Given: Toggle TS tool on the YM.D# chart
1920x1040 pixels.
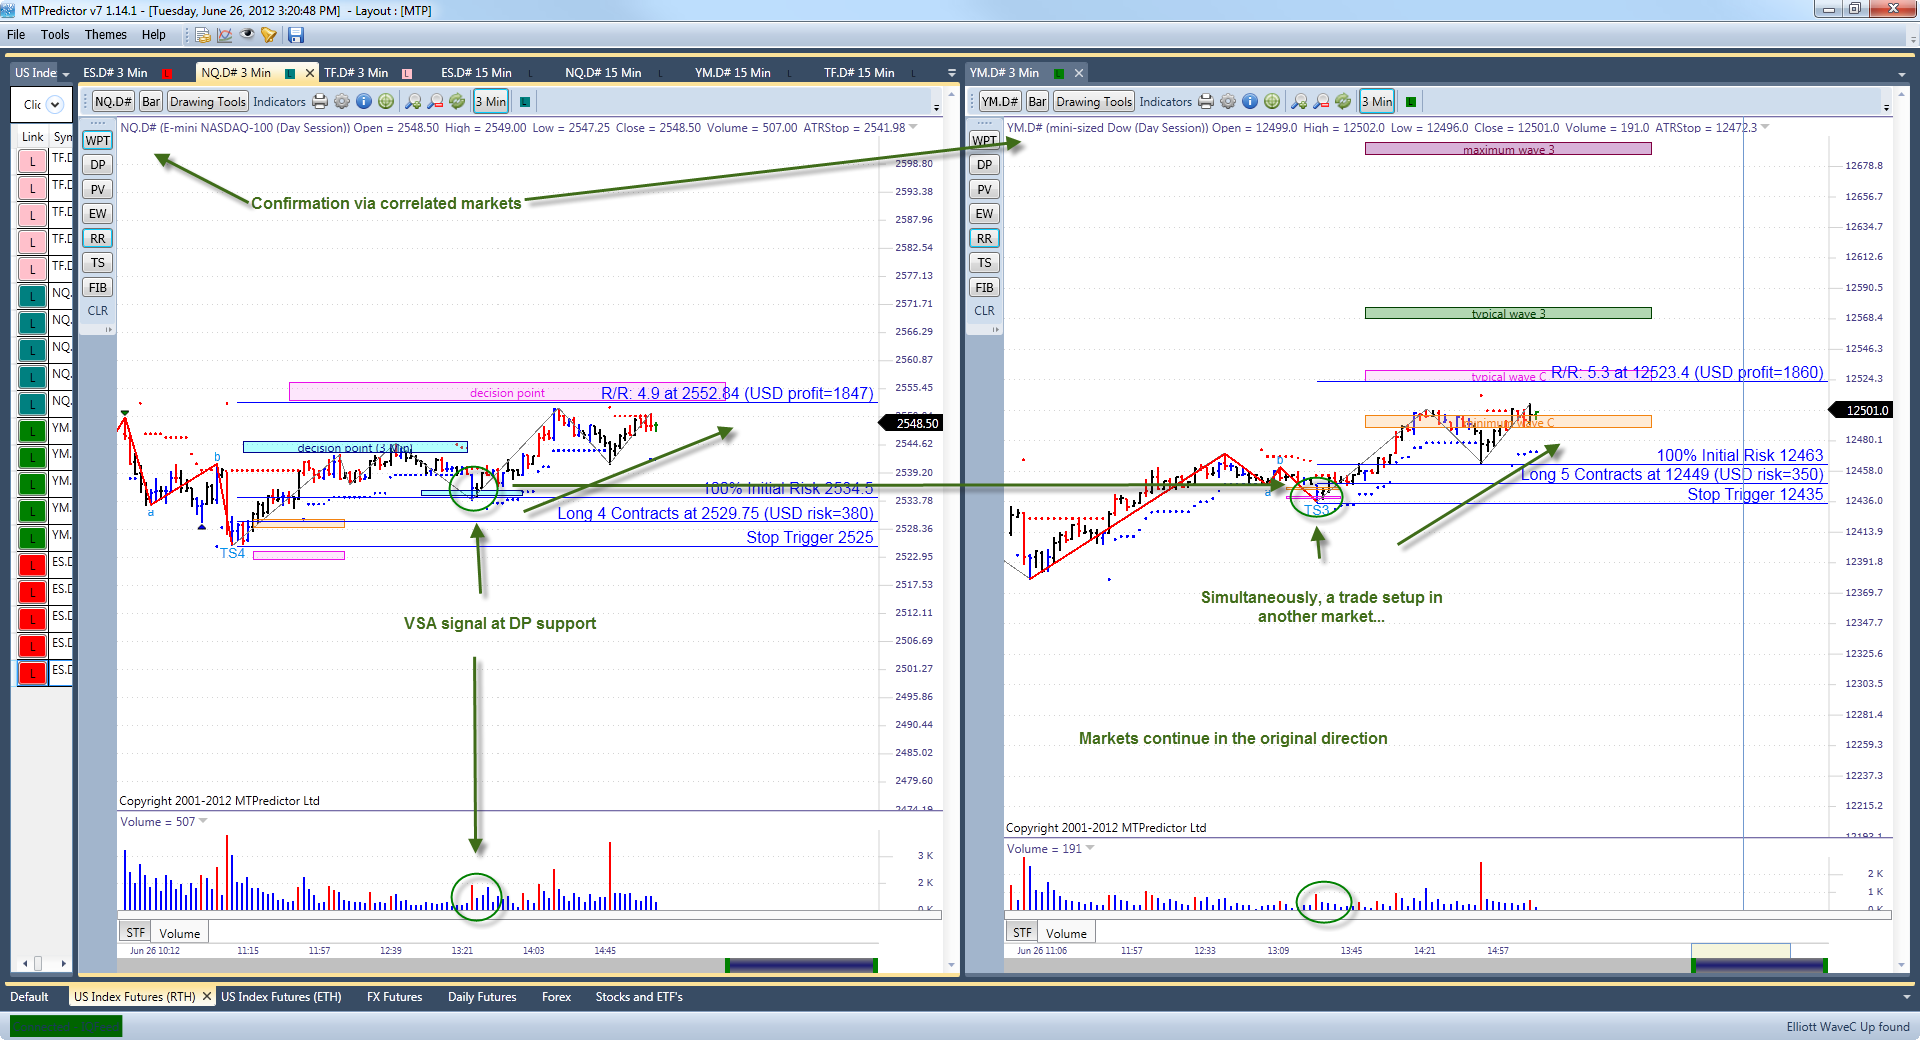Looking at the screenshot, I should pyautogui.click(x=985, y=263).
